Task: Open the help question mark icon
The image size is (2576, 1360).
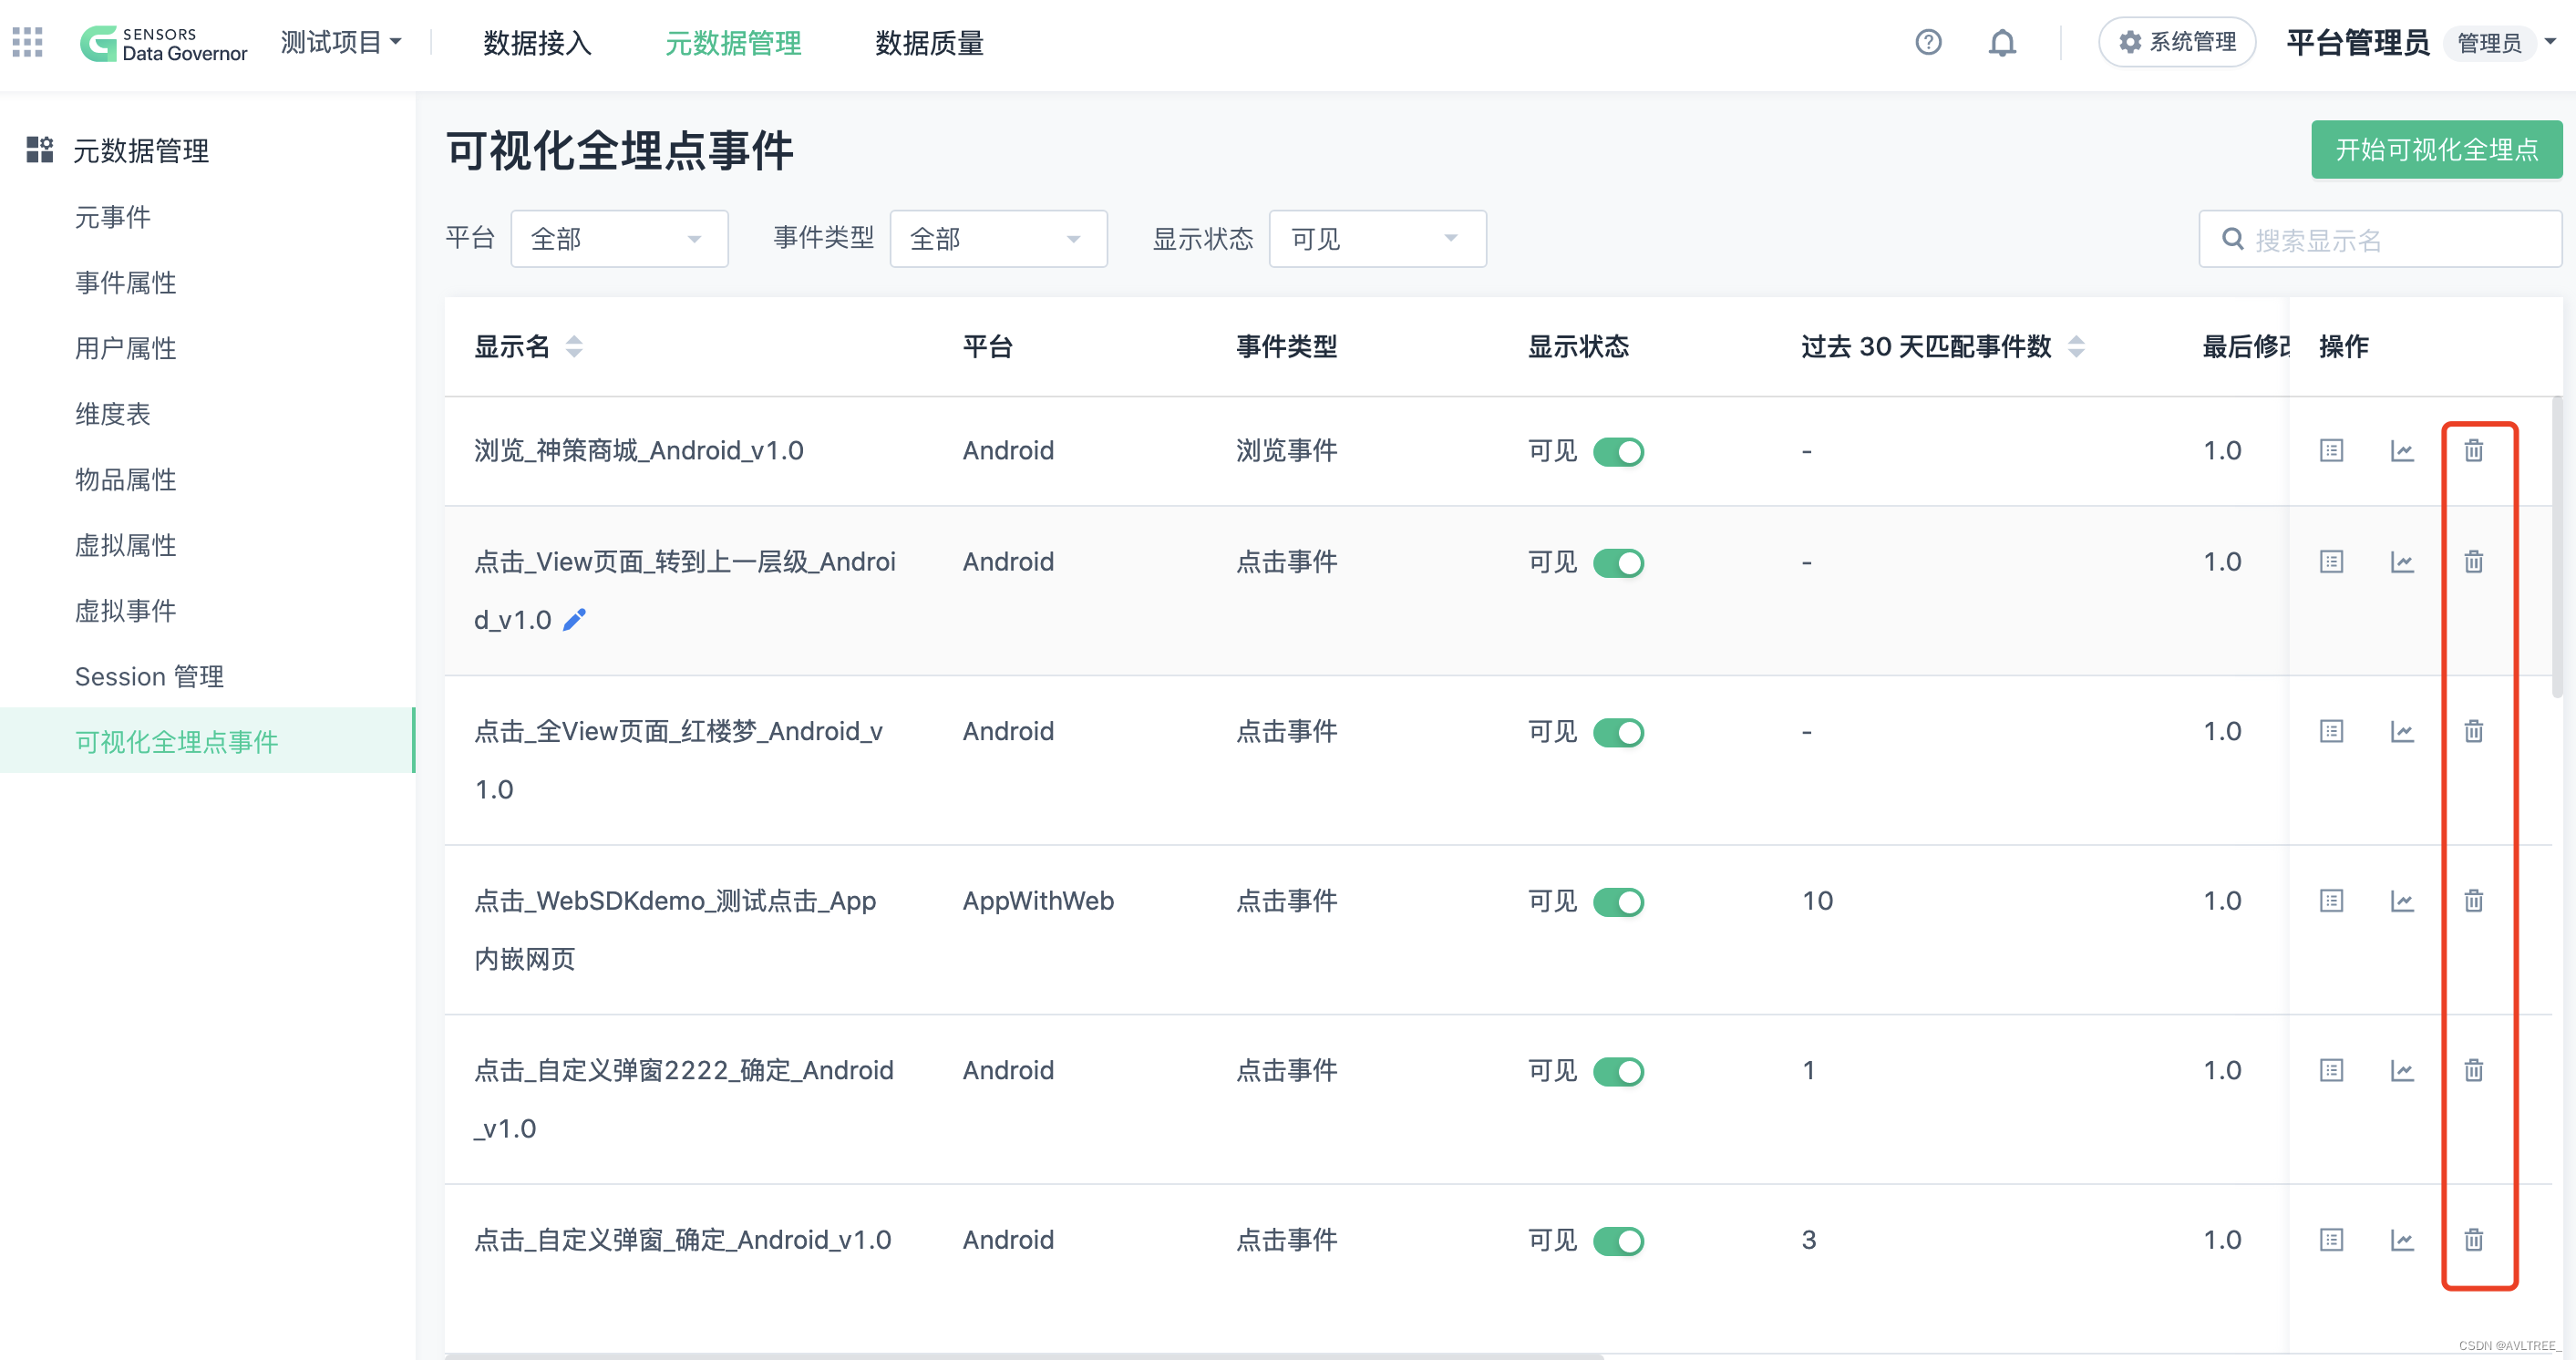Action: pos(1927,43)
